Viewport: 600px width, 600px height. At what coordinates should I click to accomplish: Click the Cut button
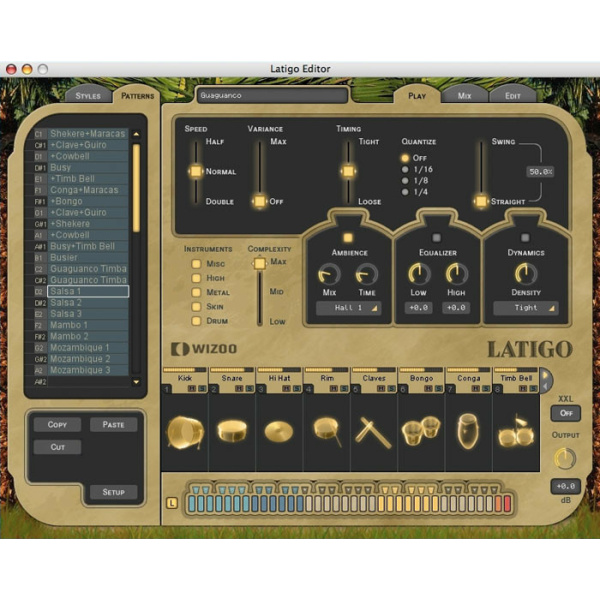(57, 447)
